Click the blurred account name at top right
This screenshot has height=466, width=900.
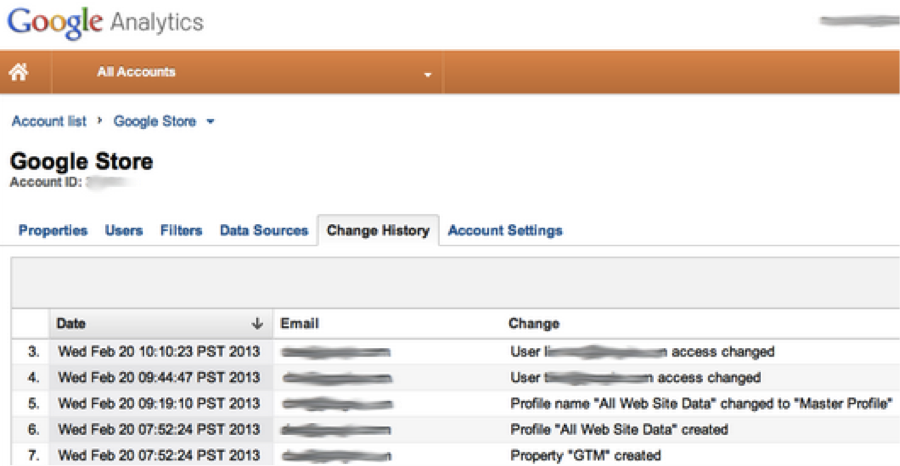[x=859, y=21]
